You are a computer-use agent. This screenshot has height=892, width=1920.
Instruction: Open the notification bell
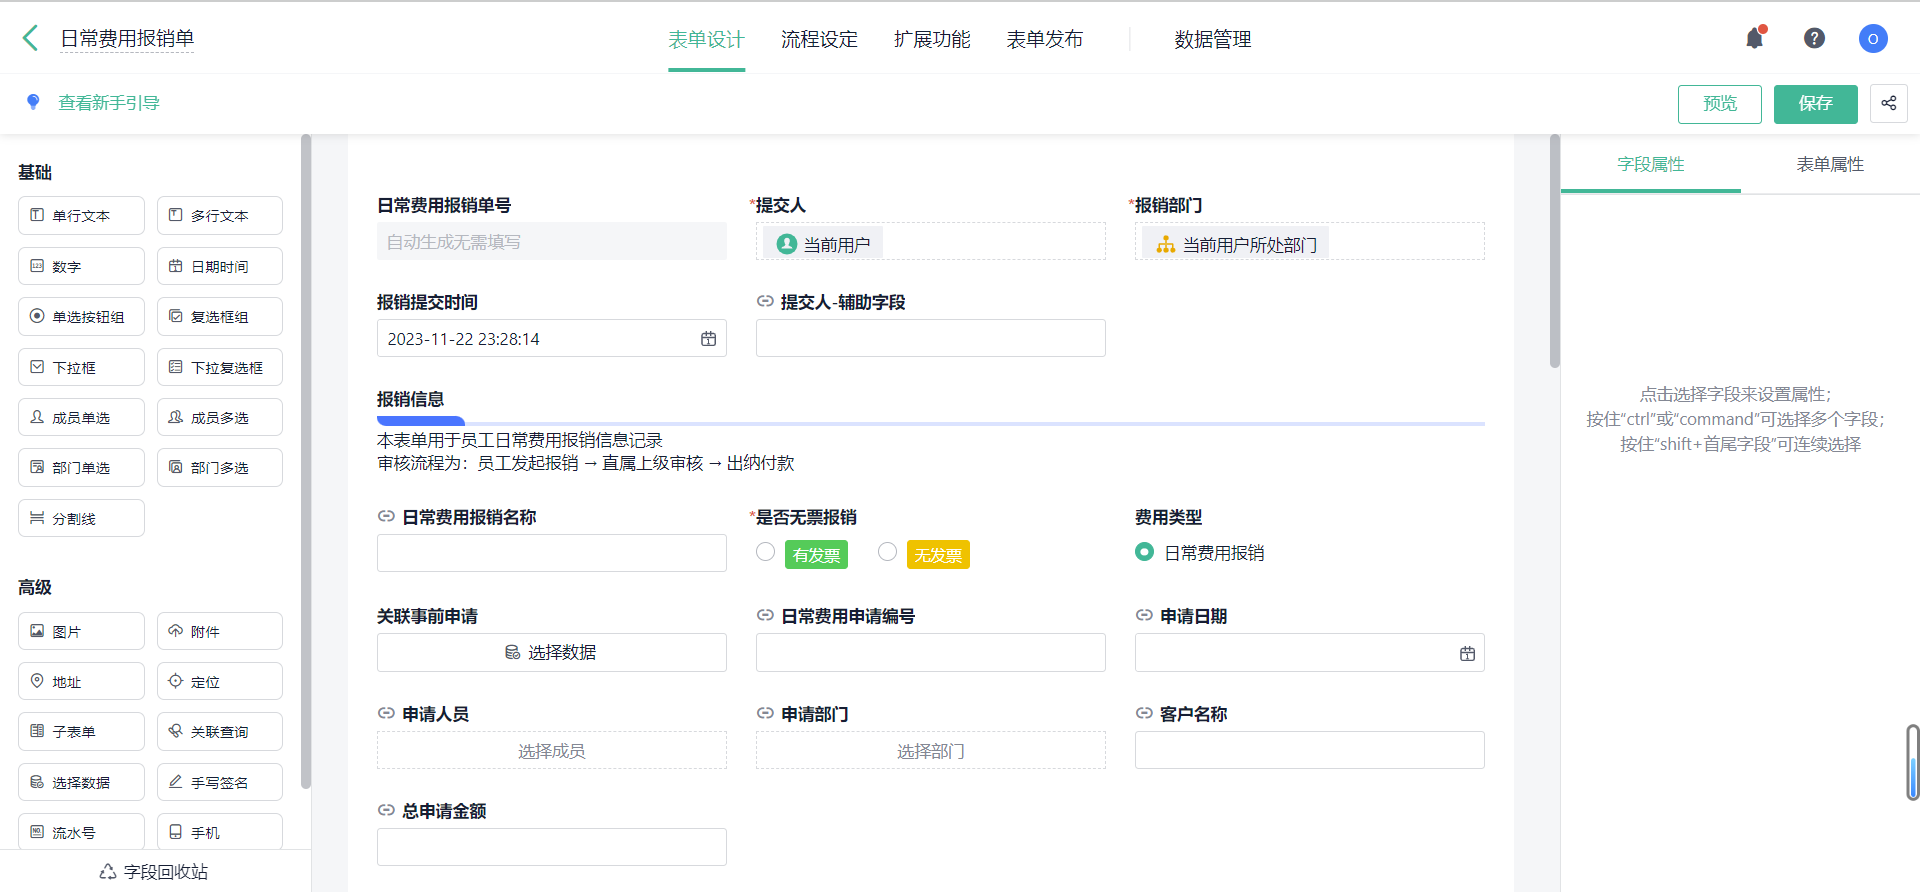[1754, 39]
